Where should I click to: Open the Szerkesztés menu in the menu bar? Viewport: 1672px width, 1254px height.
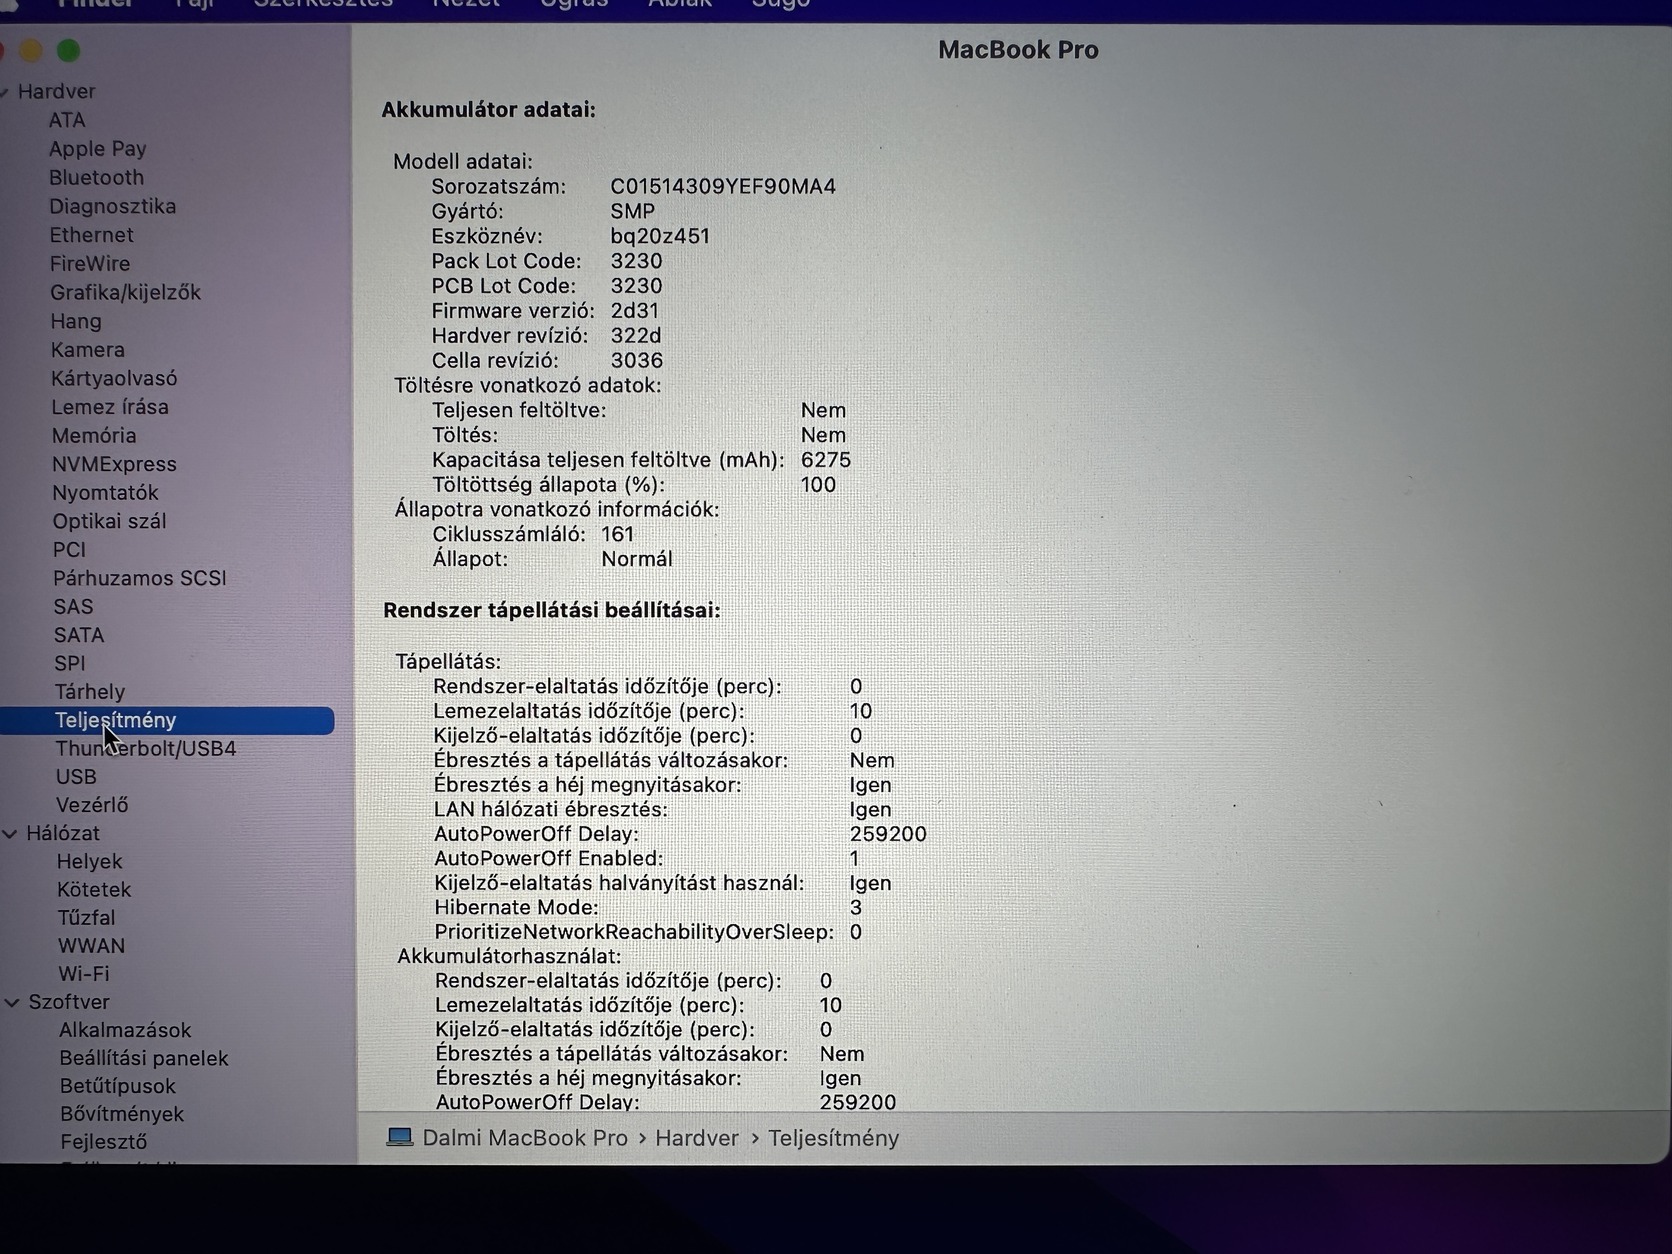coord(323,4)
